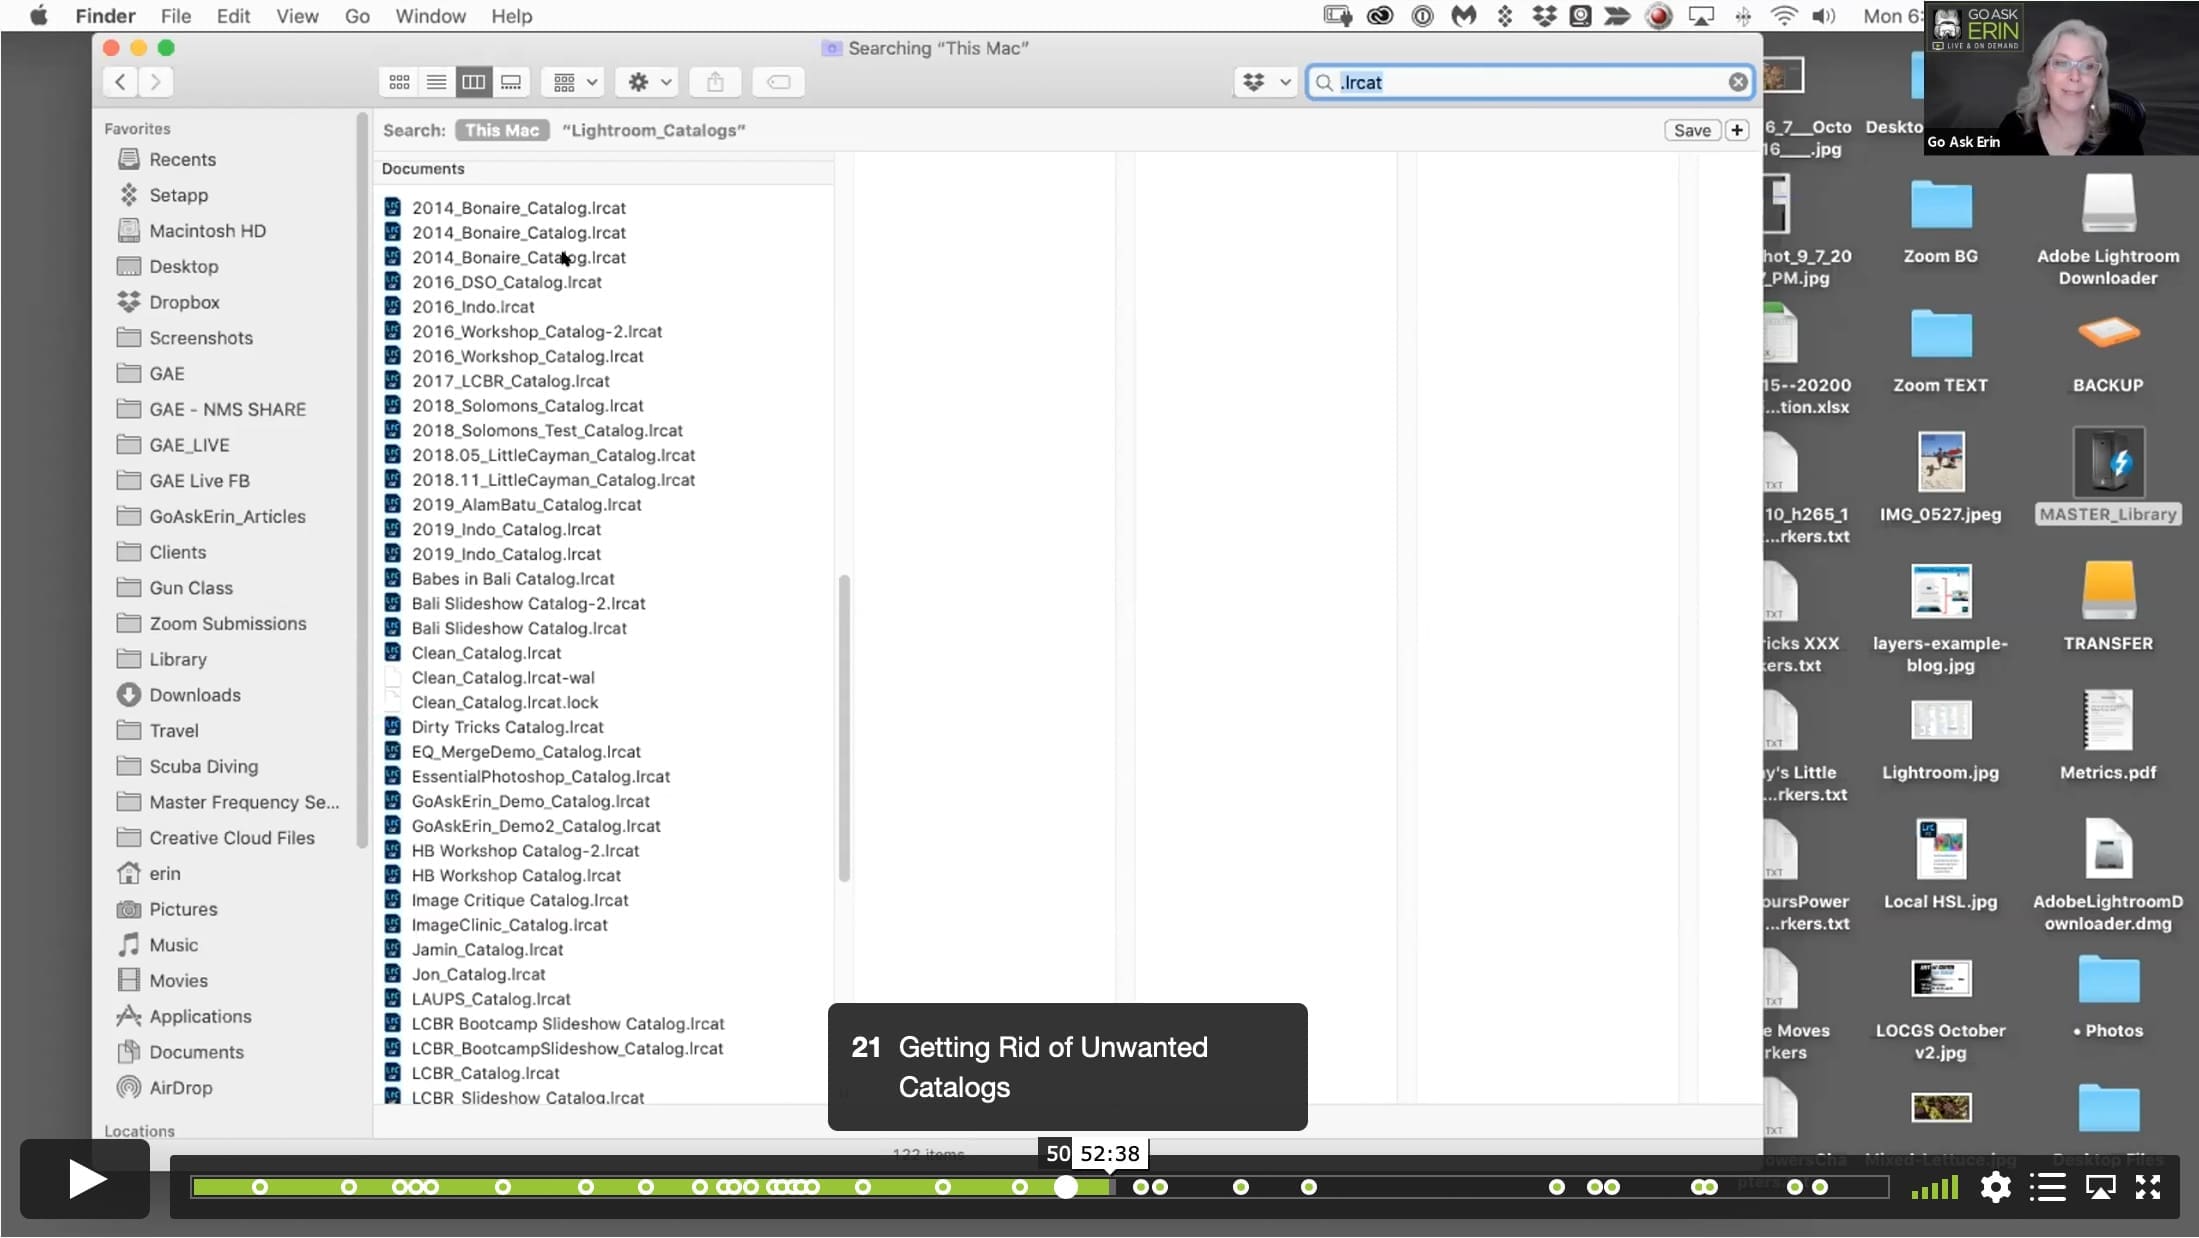Click the volume icon in the menu bar
Screen dimensions: 2199x1238
(x=1823, y=16)
